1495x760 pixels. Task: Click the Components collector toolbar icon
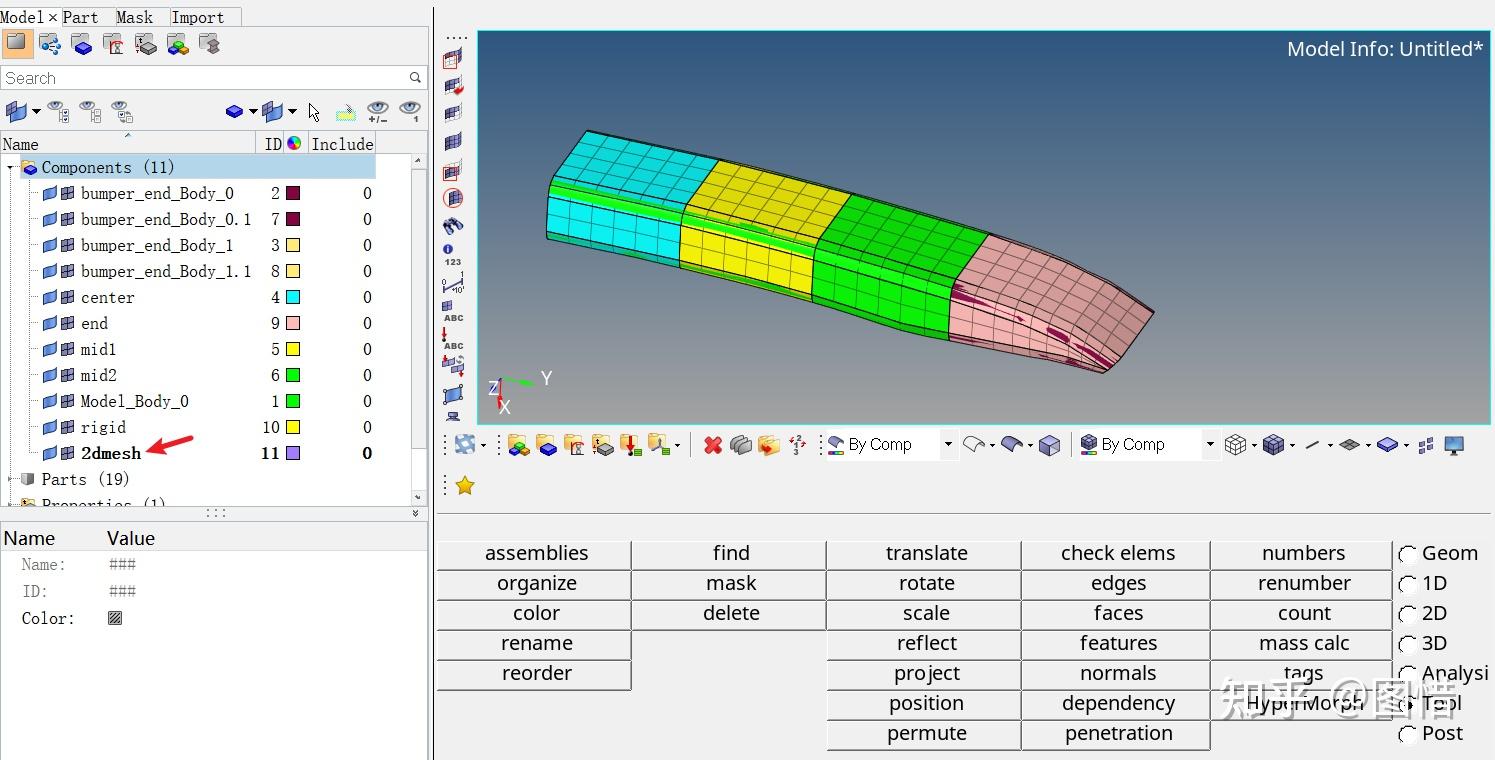click(x=547, y=445)
